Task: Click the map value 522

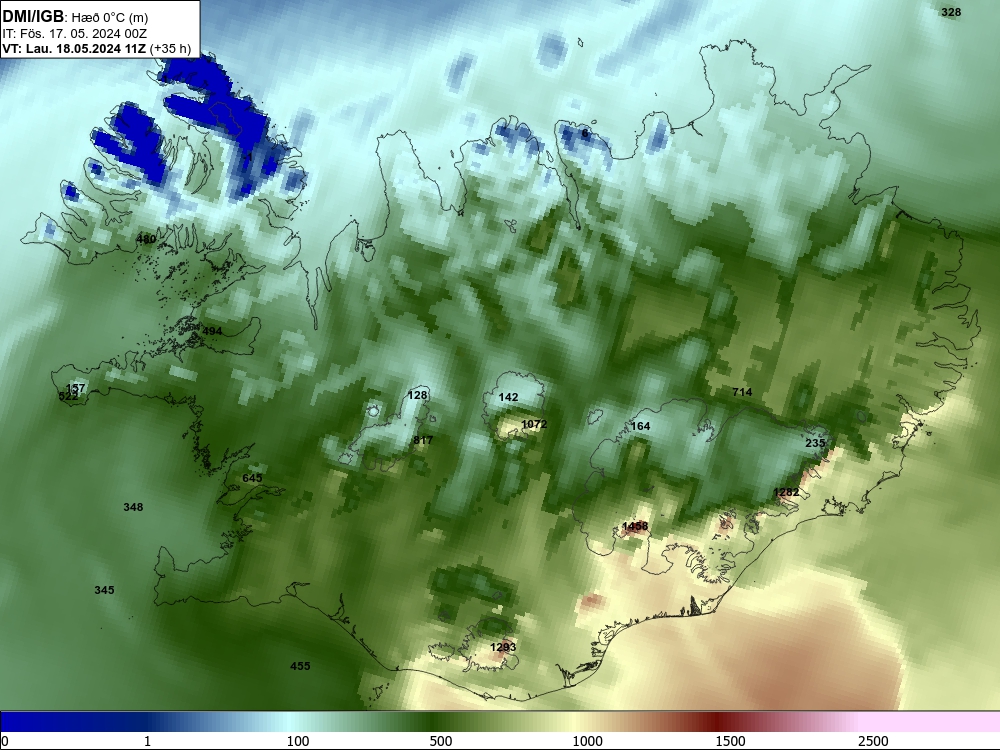Action: (68, 397)
